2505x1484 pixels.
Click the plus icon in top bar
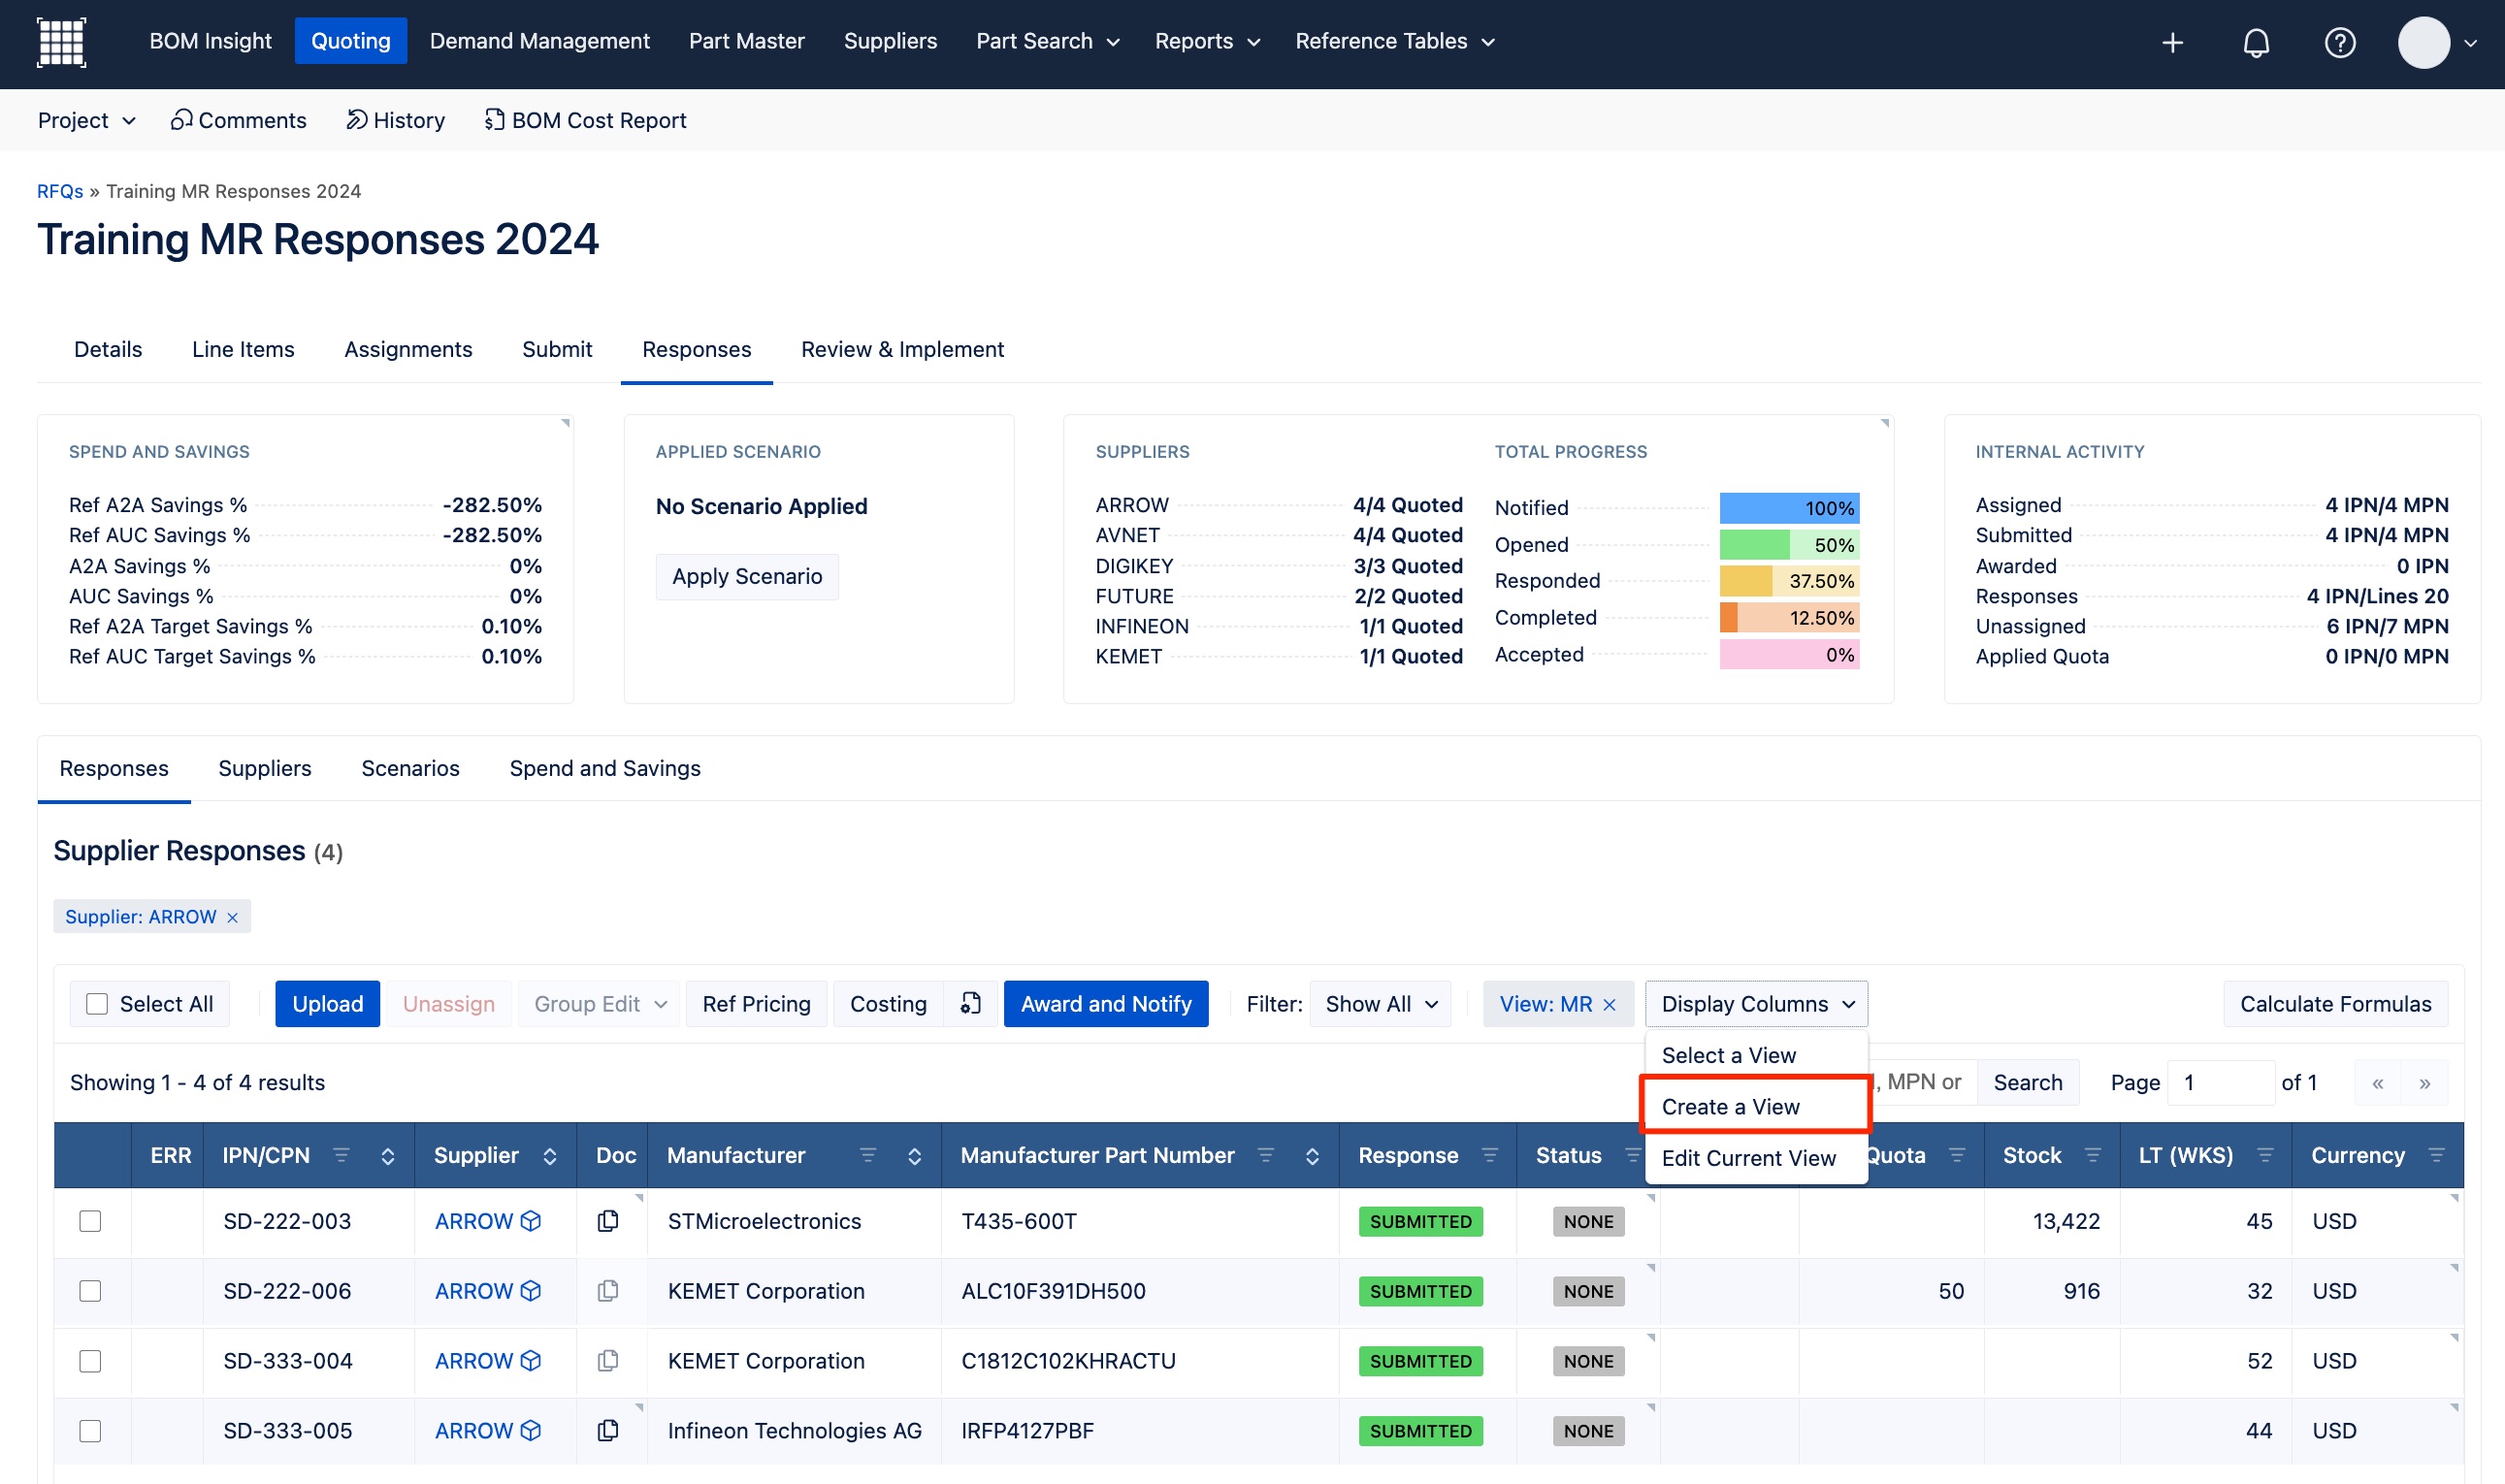coord(2172,43)
